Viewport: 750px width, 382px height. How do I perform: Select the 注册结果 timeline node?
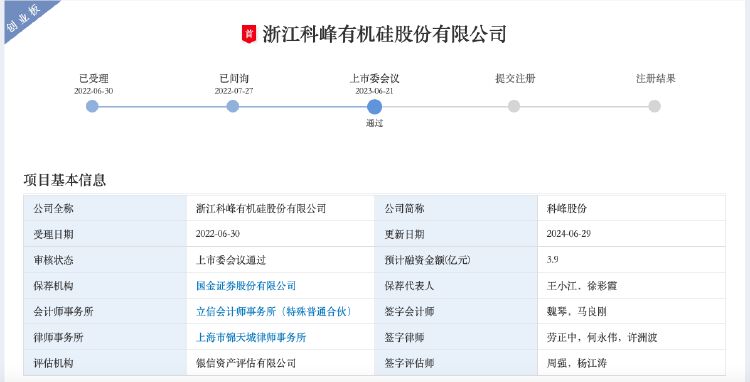coord(654,106)
